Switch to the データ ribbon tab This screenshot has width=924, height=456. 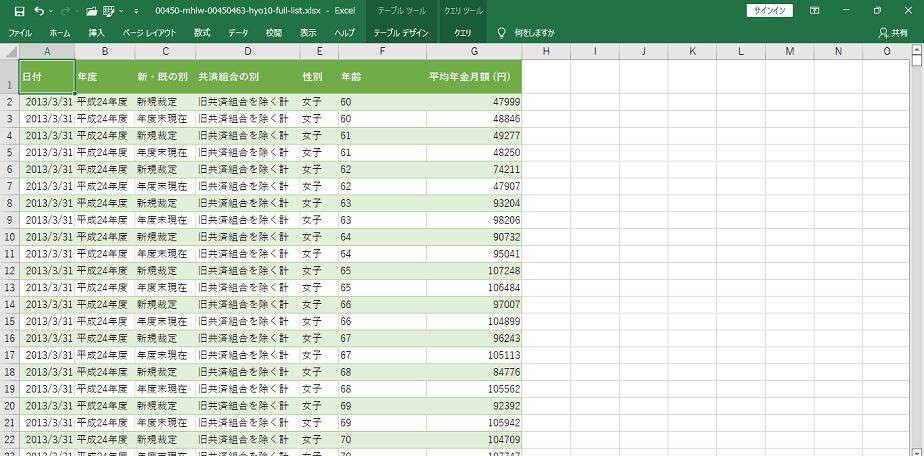238,33
